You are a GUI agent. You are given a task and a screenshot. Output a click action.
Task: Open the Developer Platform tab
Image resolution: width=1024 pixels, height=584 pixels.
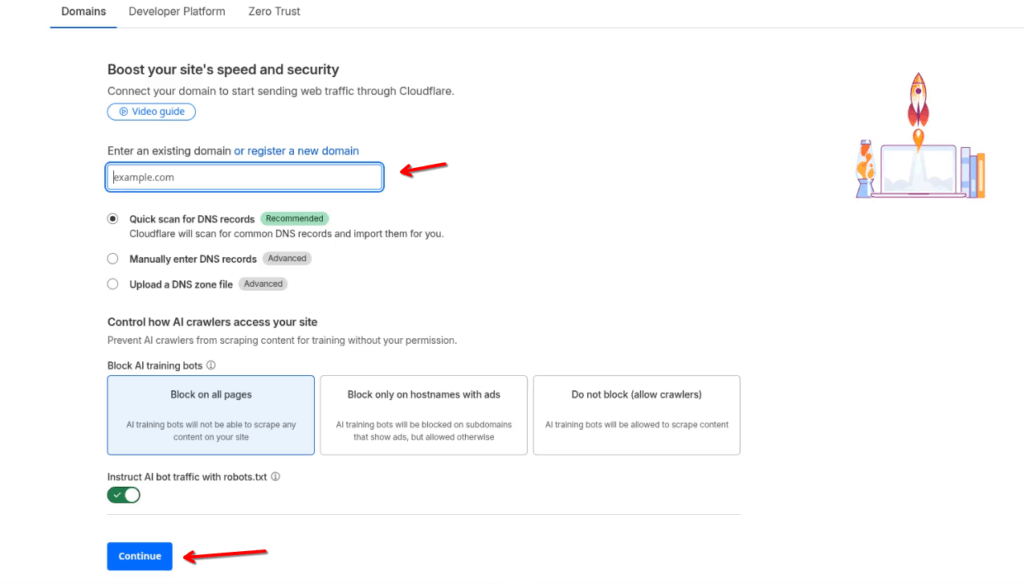click(177, 12)
